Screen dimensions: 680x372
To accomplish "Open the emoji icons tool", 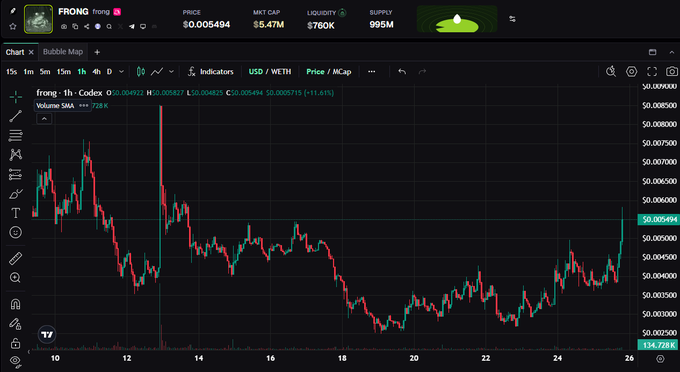I will [15, 232].
